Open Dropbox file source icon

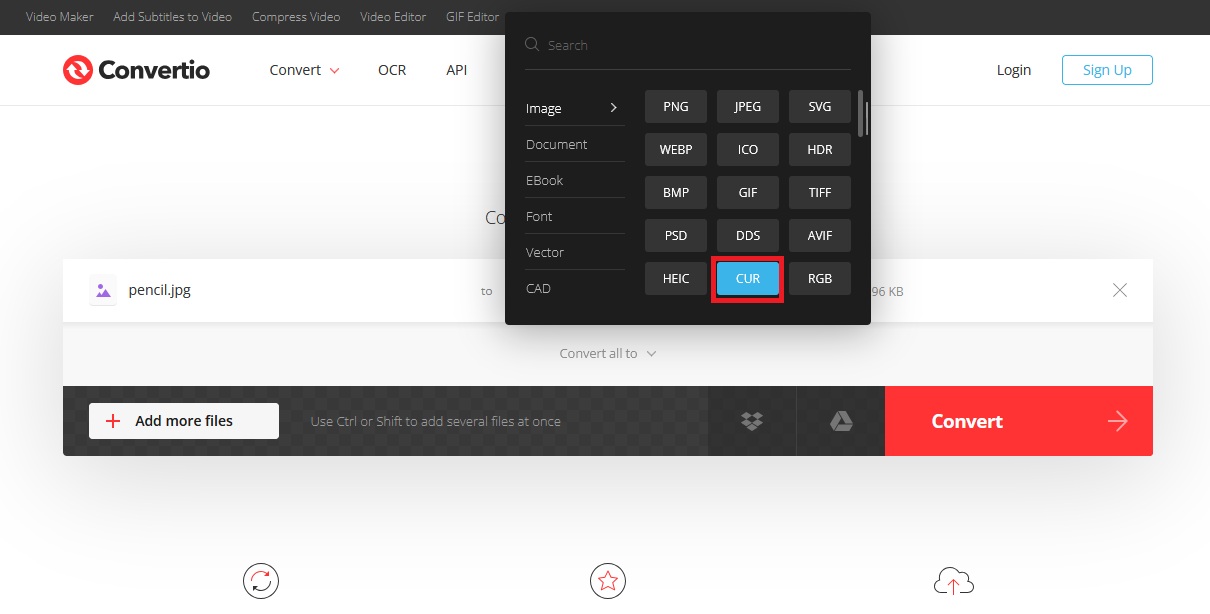pos(752,421)
